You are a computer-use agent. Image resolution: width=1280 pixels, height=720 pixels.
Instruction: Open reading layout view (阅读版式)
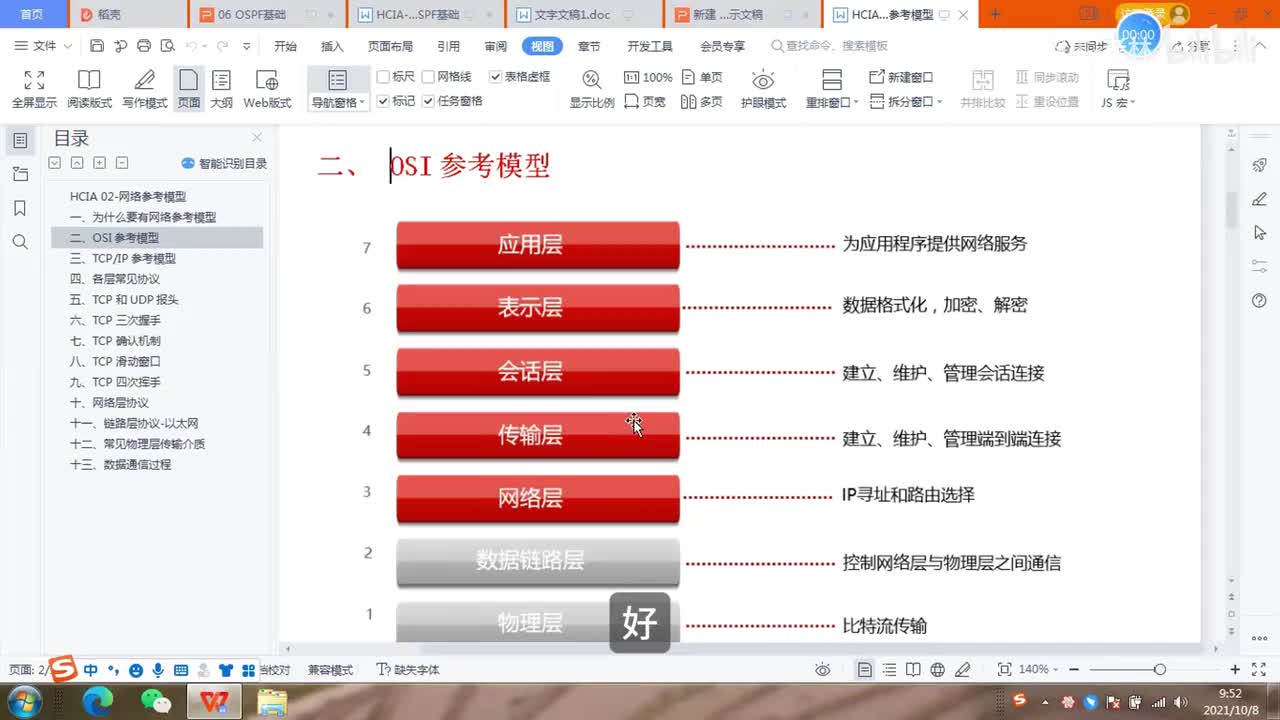click(89, 89)
